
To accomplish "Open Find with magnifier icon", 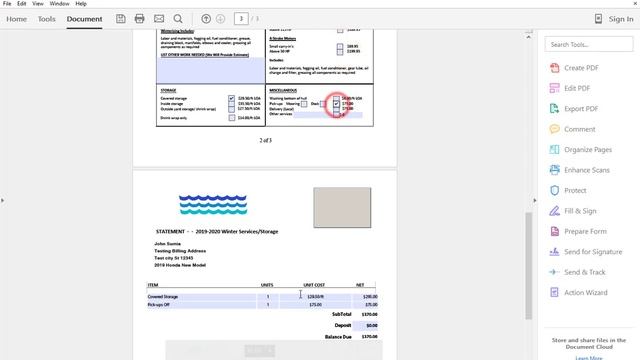I will point(178,19).
